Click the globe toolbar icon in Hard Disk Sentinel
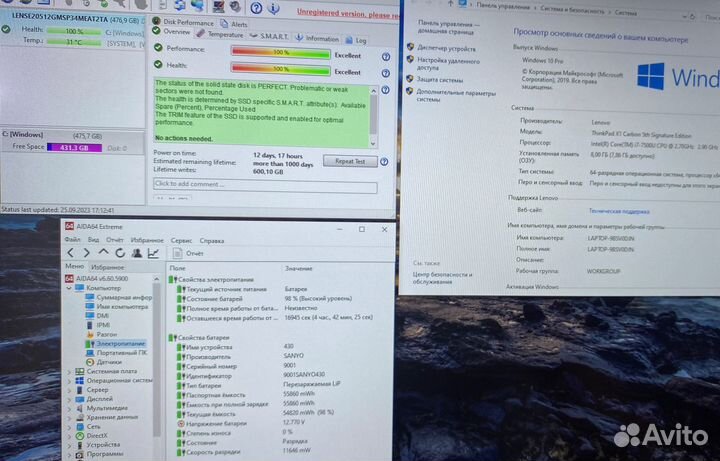720x461 pixels. pyautogui.click(x=197, y=6)
